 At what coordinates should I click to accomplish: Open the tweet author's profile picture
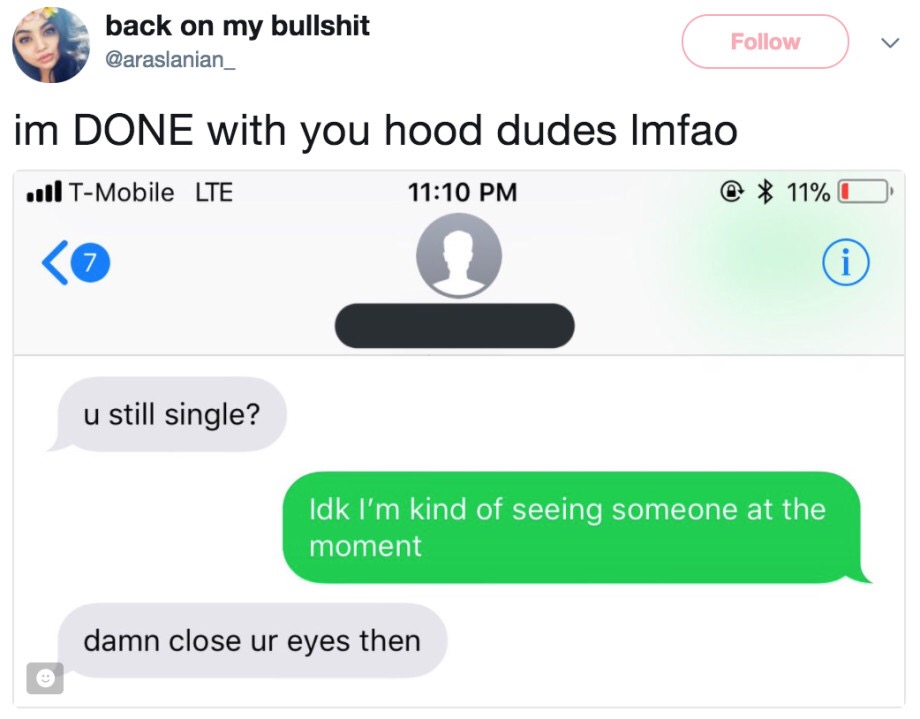click(51, 45)
